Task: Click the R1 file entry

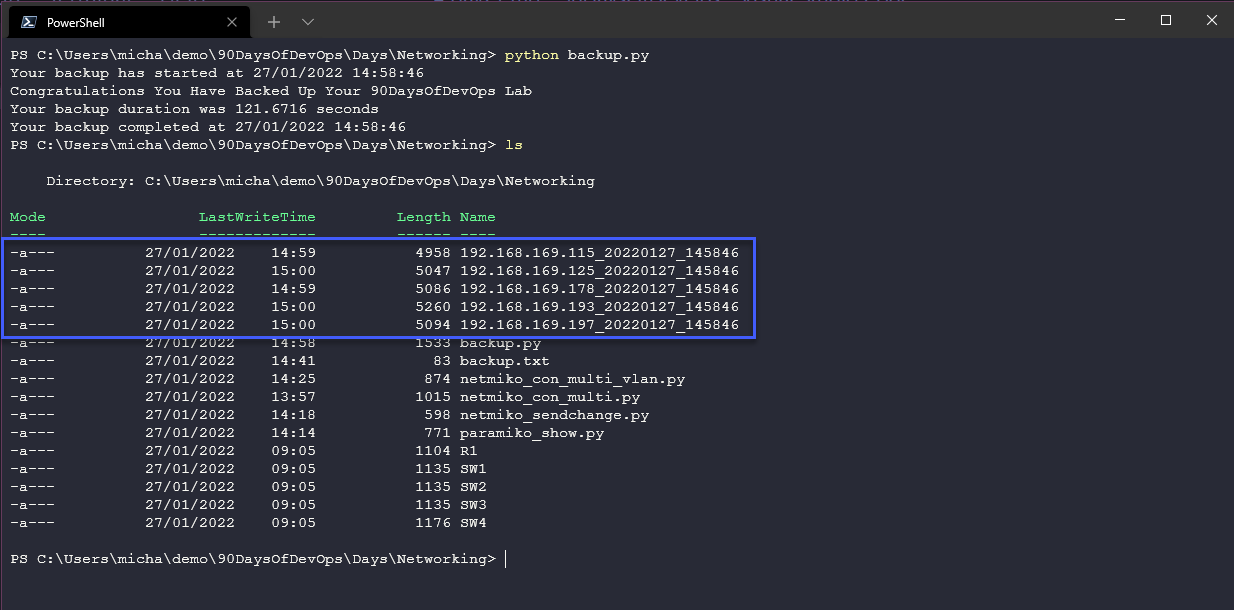Action: pyautogui.click(x=466, y=450)
